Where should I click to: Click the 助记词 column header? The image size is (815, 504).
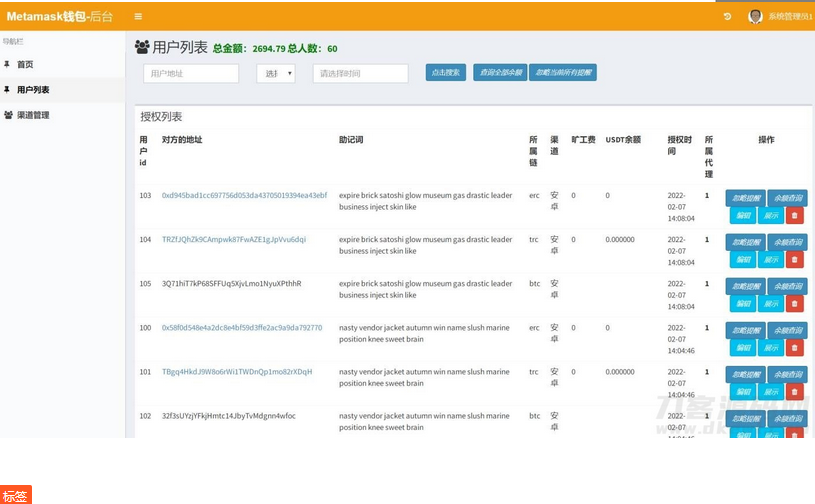coord(351,140)
